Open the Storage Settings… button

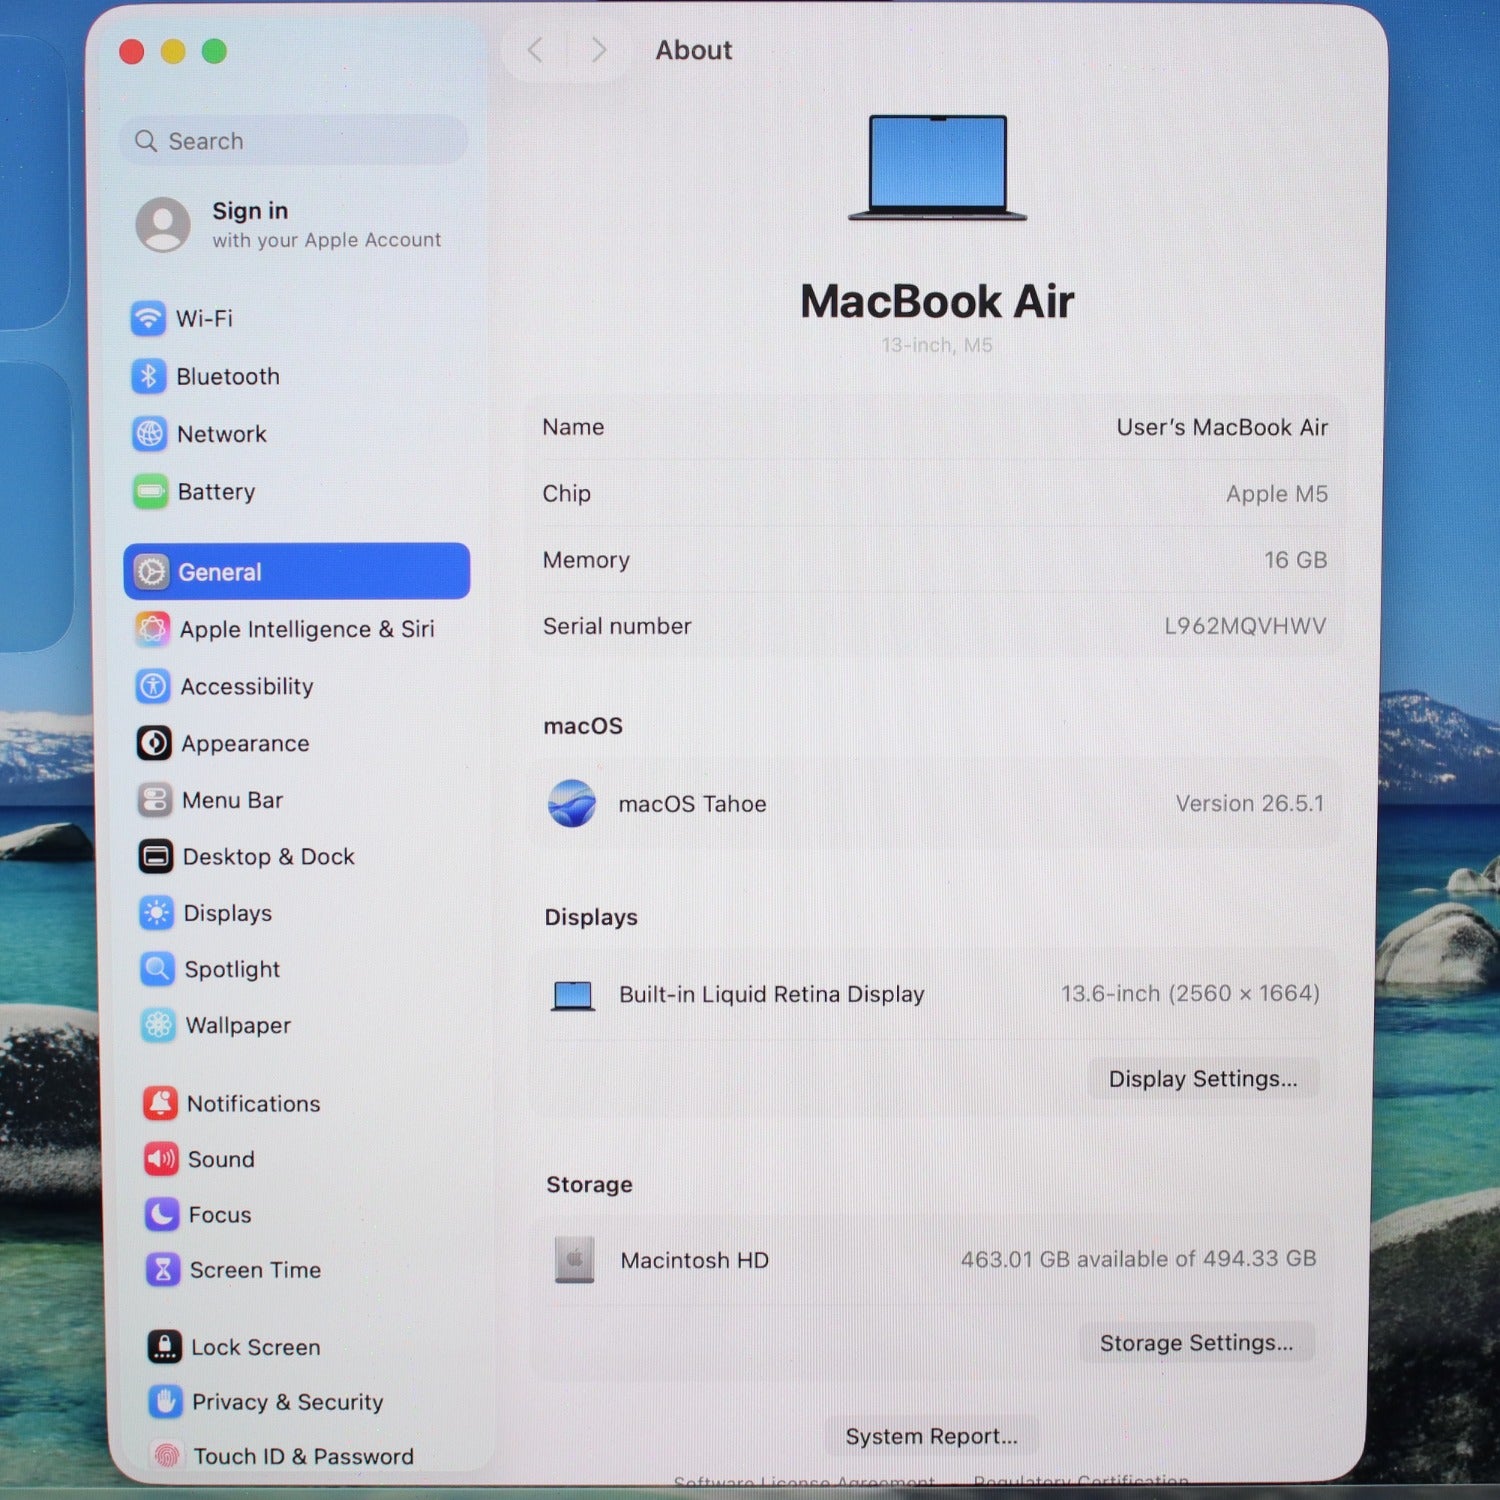pyautogui.click(x=1196, y=1343)
